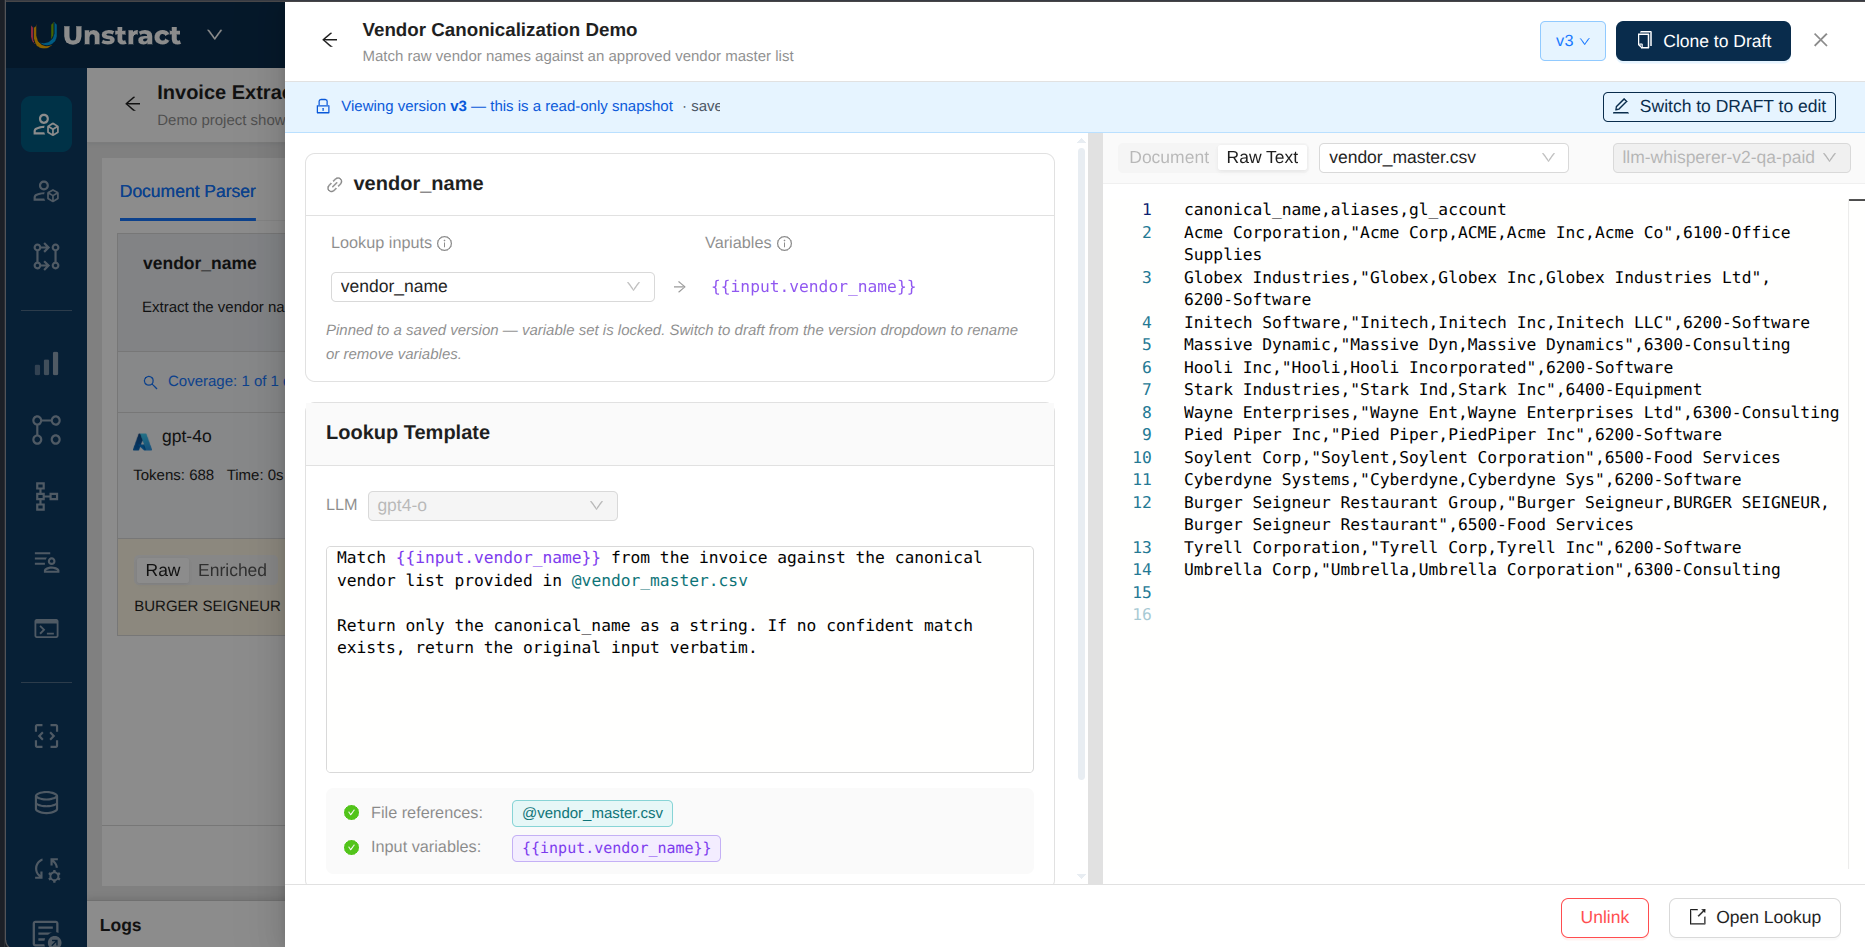Click the info icon next to Lookup inputs
The image size is (1865, 947).
[445, 243]
